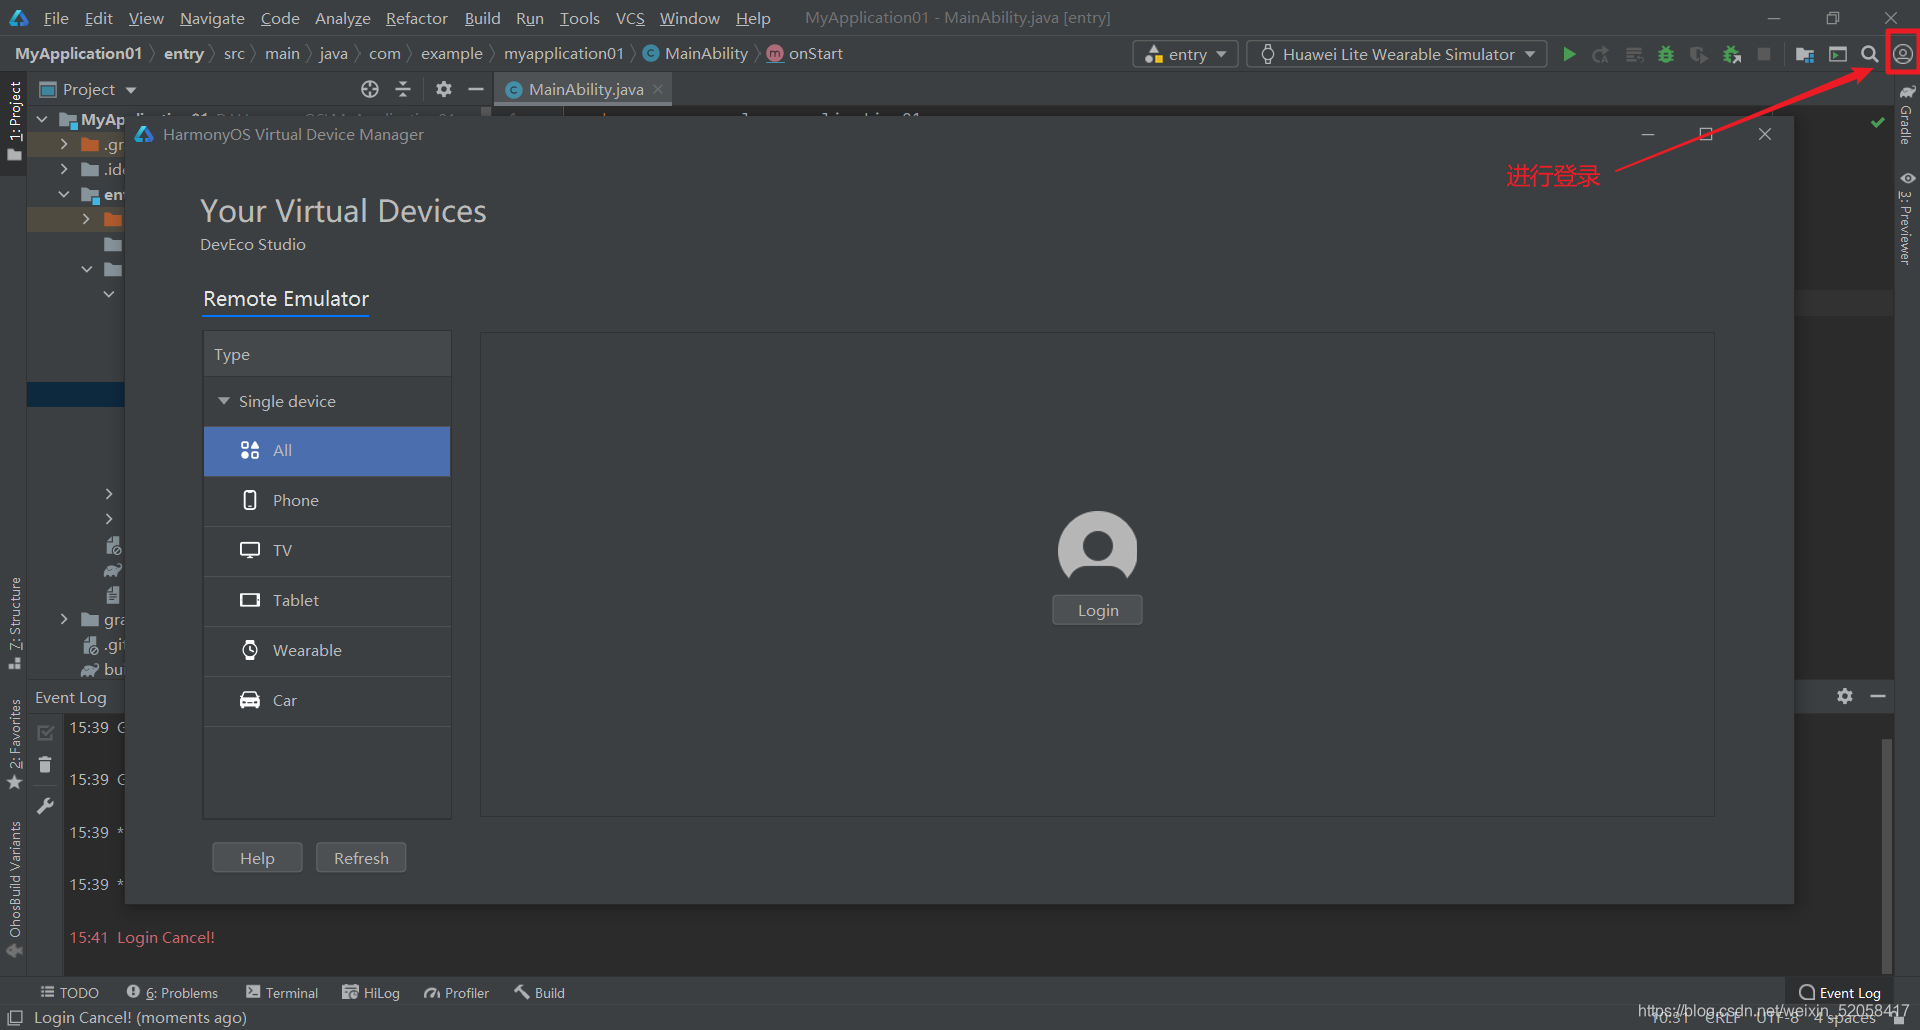The height and width of the screenshot is (1030, 1920).
Task: Select the Phone device type
Action: click(327, 501)
